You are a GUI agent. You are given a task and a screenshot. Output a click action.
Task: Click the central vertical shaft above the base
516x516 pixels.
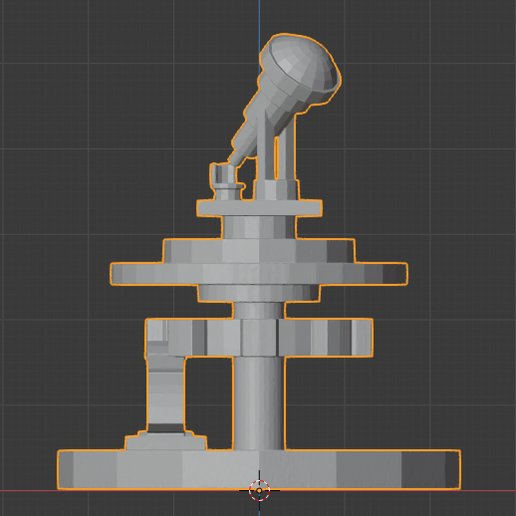(x=259, y=403)
